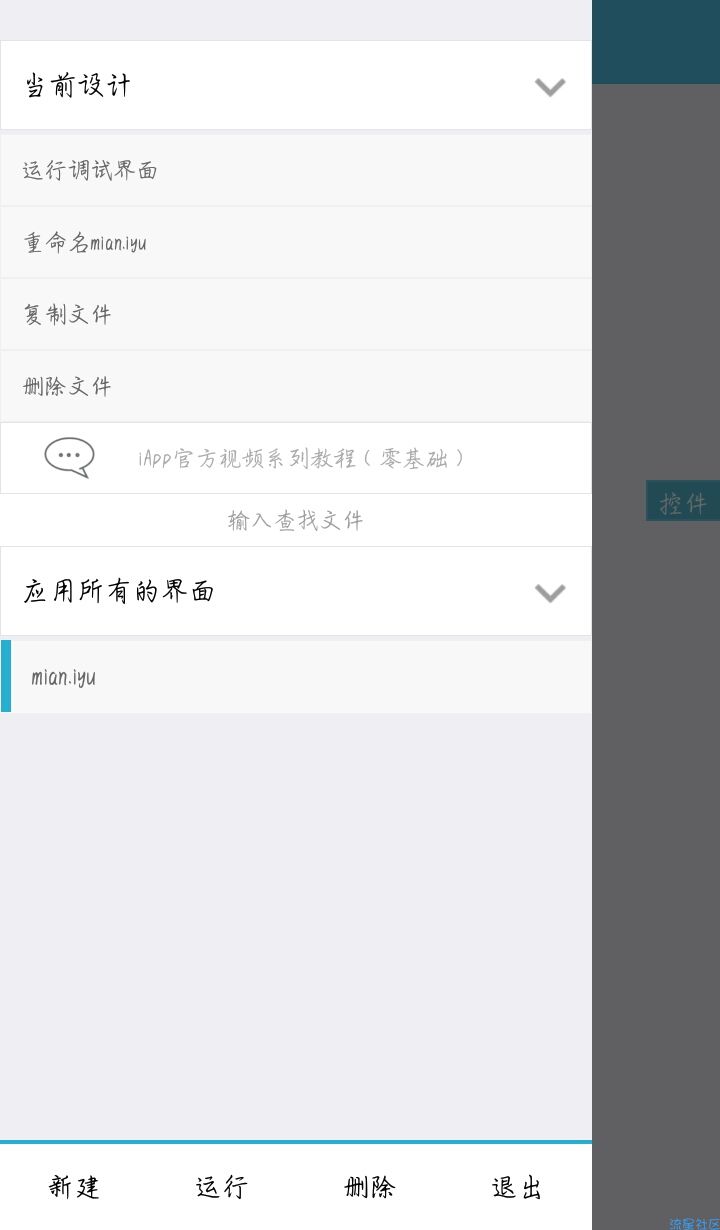Screen dimensions: 720x1230
Task: Select the 复制文件 option
Action: tap(296, 314)
